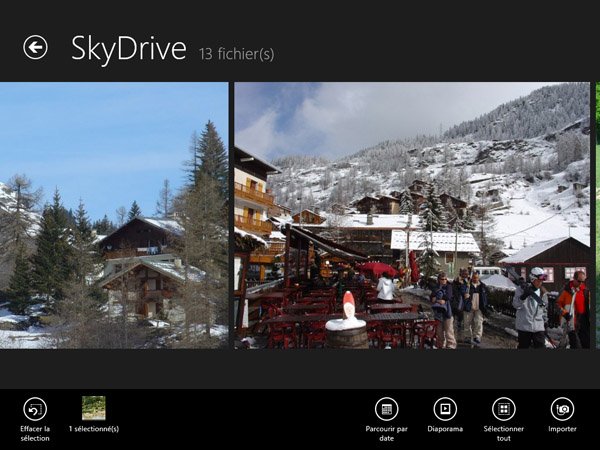
Task: Click the selected photo thumbnail in app bar
Action: point(94,408)
